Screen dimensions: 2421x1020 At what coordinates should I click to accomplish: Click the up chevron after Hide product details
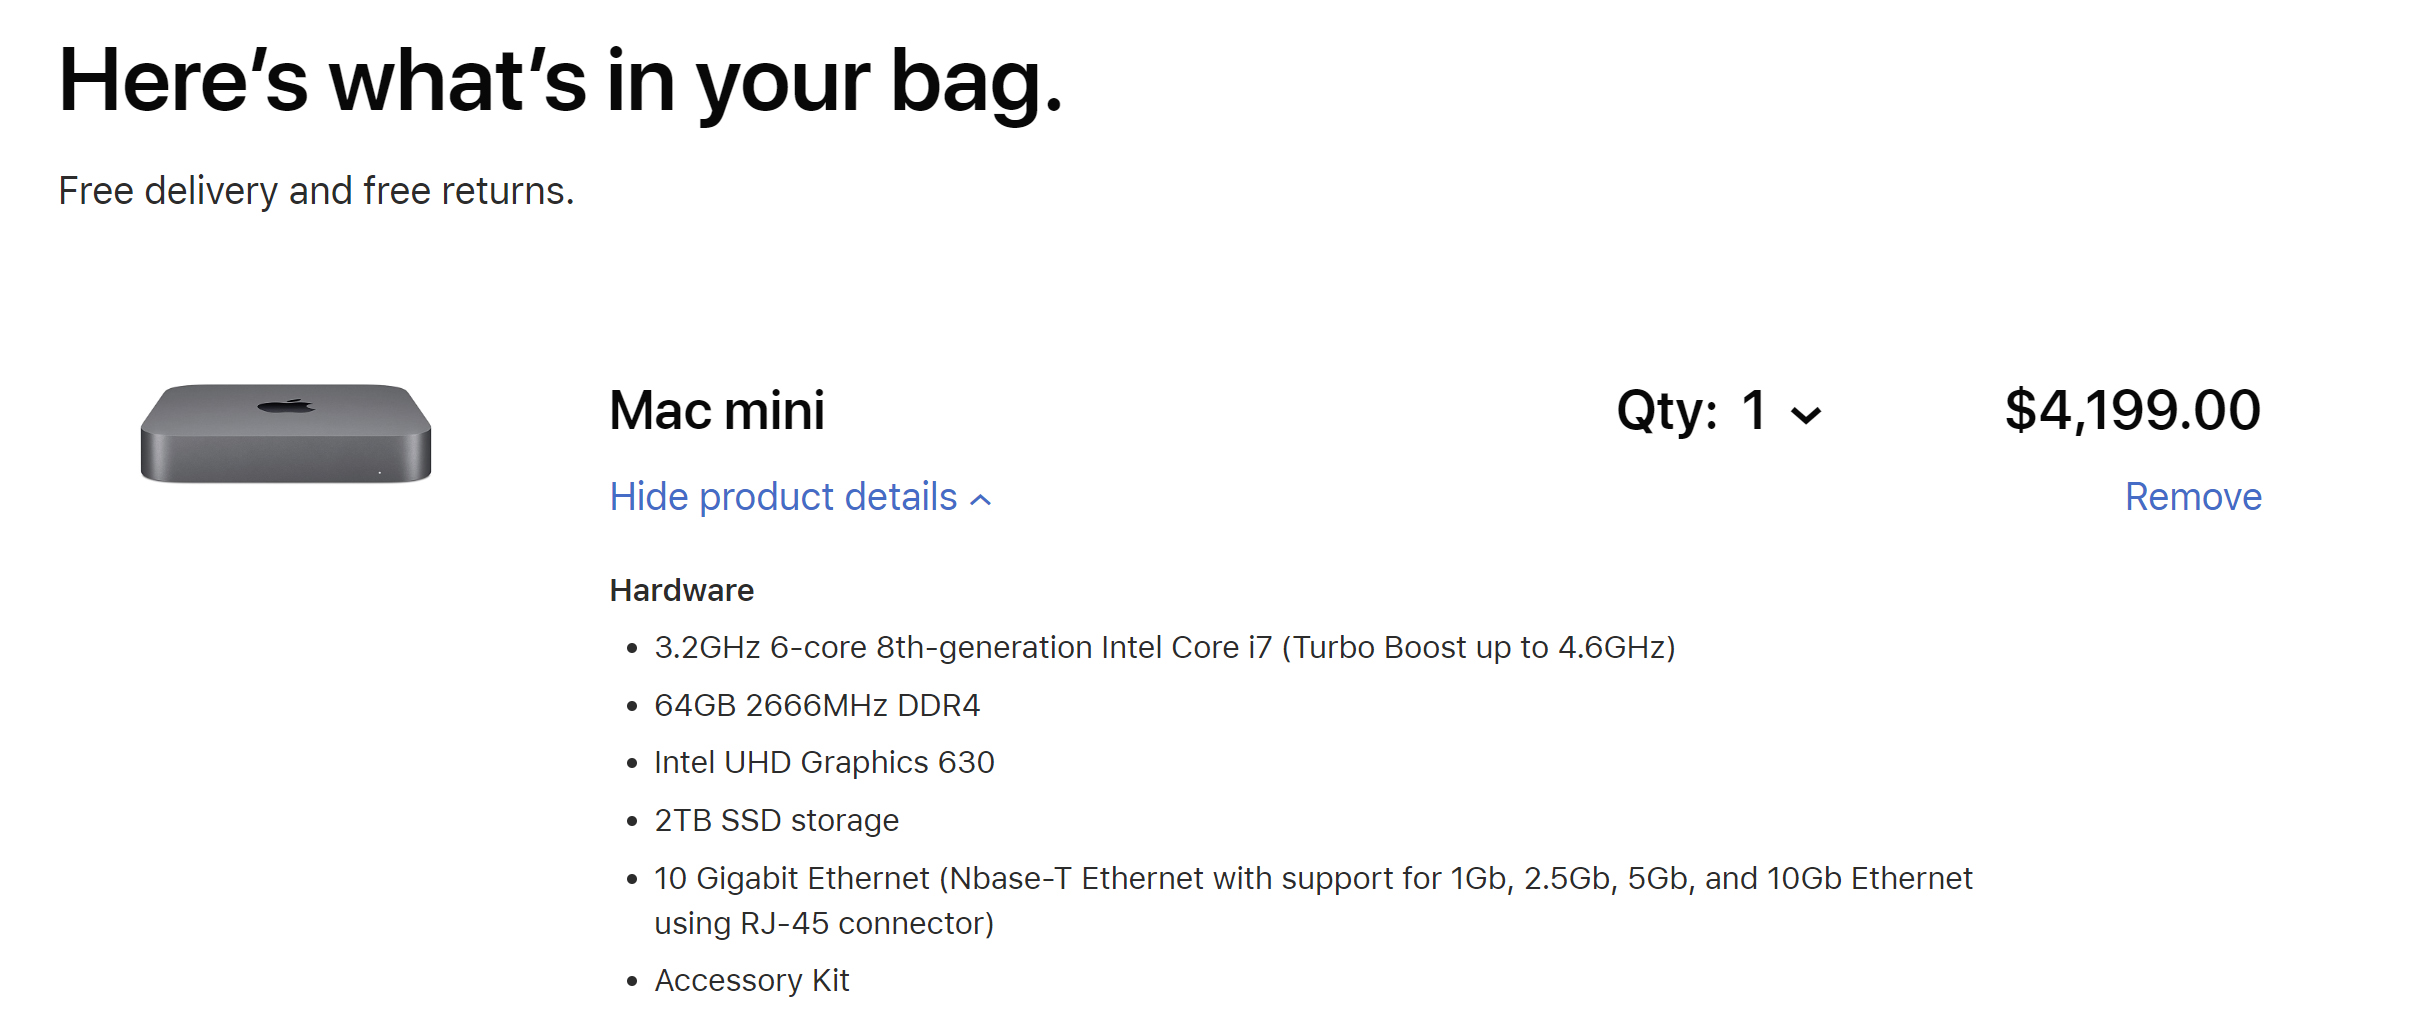982,500
